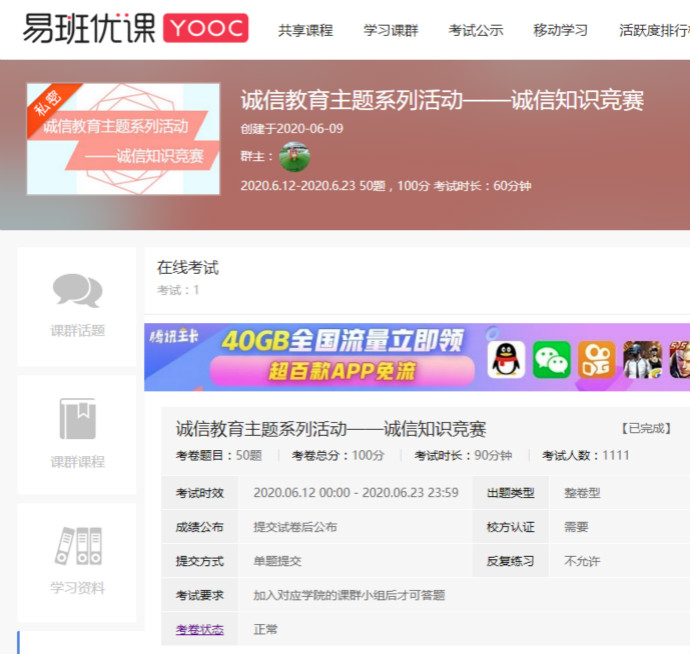Viewport: 690px width, 654px height.
Task: Open the 课群话题 chat bubble icon
Action: (x=77, y=291)
